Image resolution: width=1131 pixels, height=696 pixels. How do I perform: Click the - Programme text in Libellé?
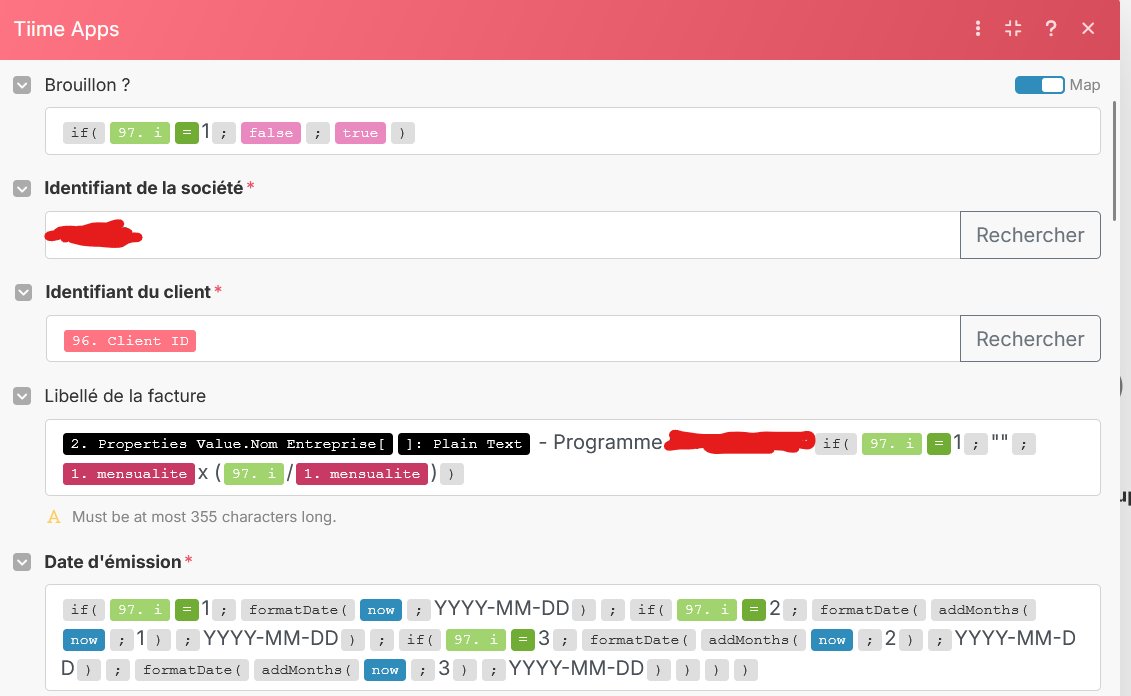click(x=600, y=442)
